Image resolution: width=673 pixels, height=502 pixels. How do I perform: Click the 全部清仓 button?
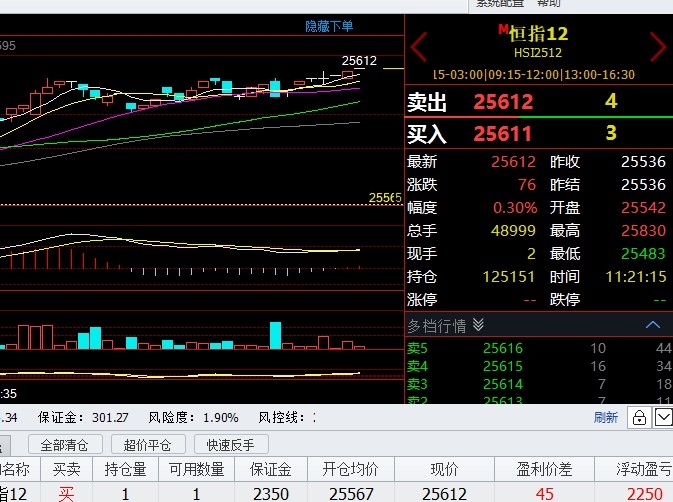[x=65, y=445]
